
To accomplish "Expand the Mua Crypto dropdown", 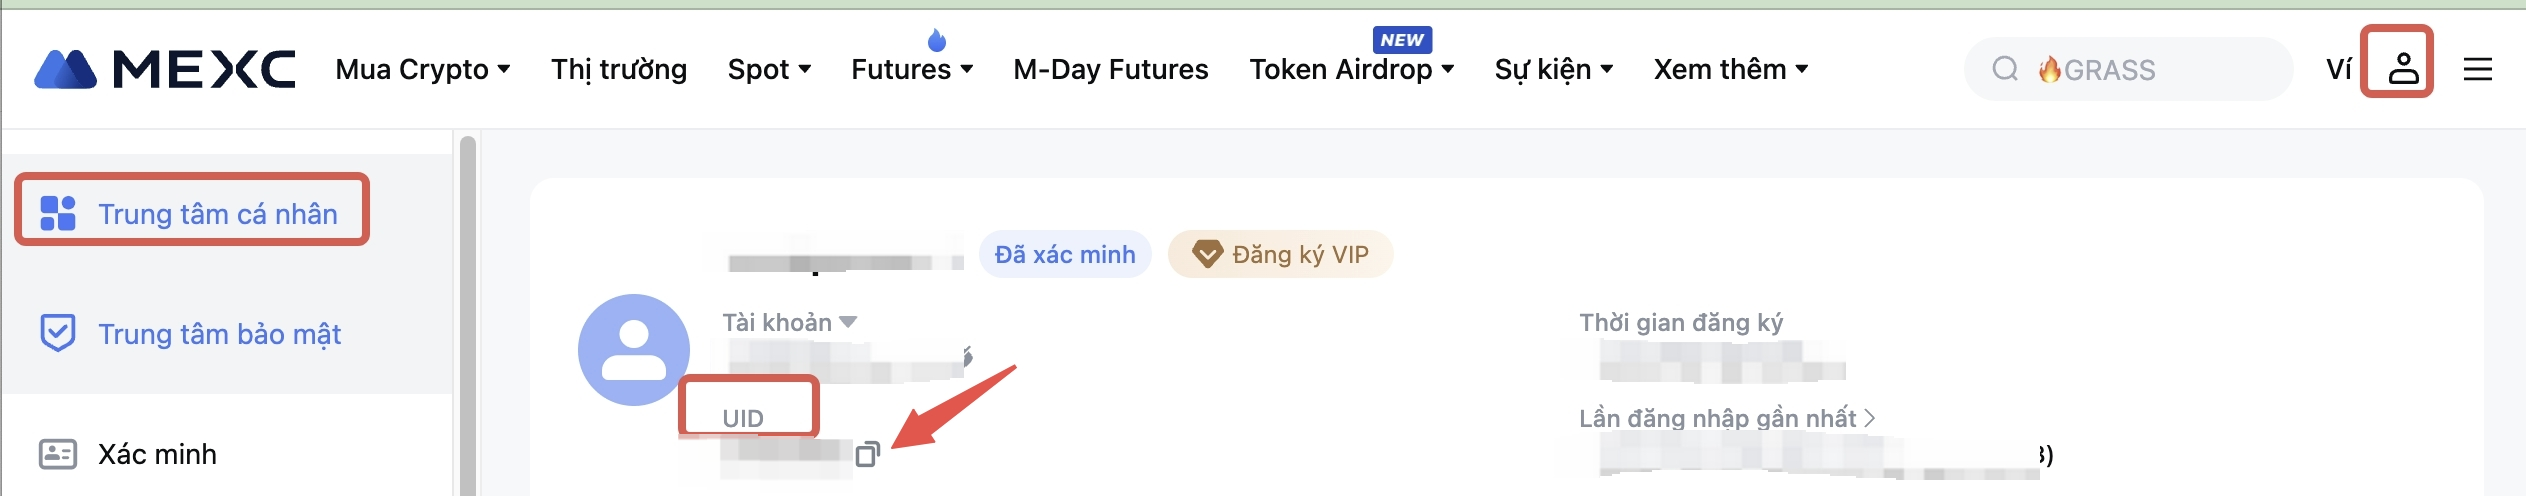I will pyautogui.click(x=422, y=69).
